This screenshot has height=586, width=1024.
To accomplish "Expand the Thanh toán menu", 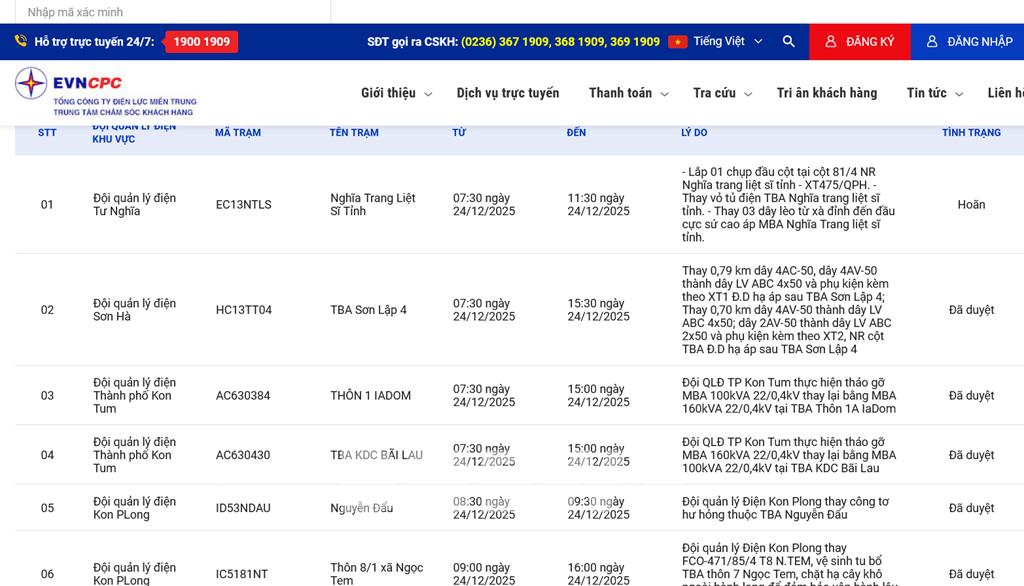I will pos(628,93).
